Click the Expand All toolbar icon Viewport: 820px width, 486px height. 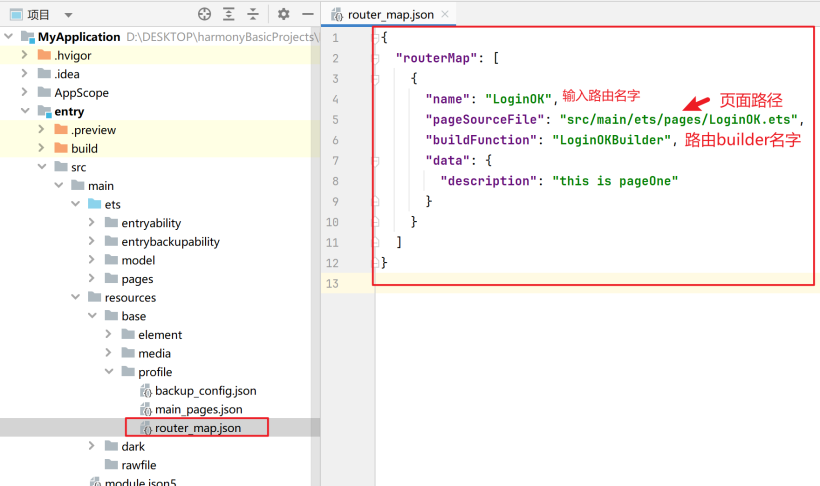click(229, 14)
